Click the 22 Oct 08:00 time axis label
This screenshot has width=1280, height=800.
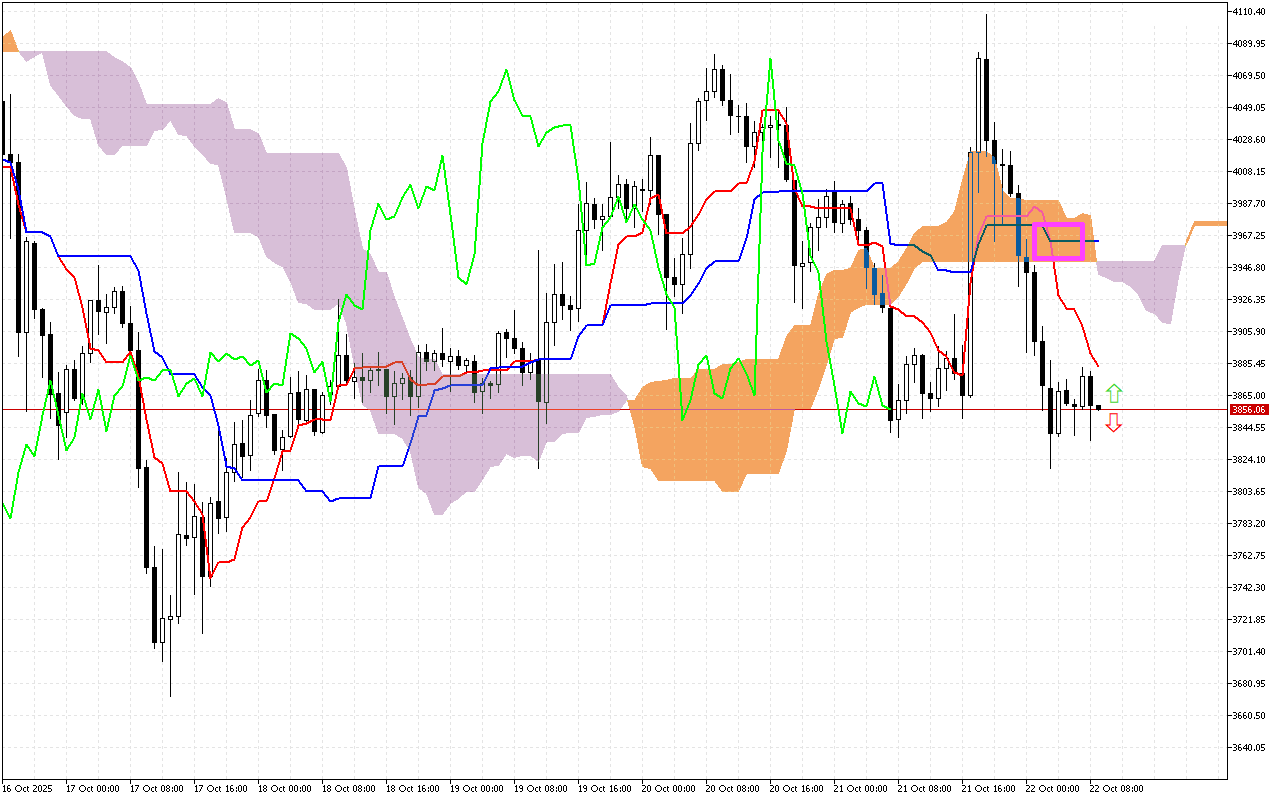point(1118,787)
